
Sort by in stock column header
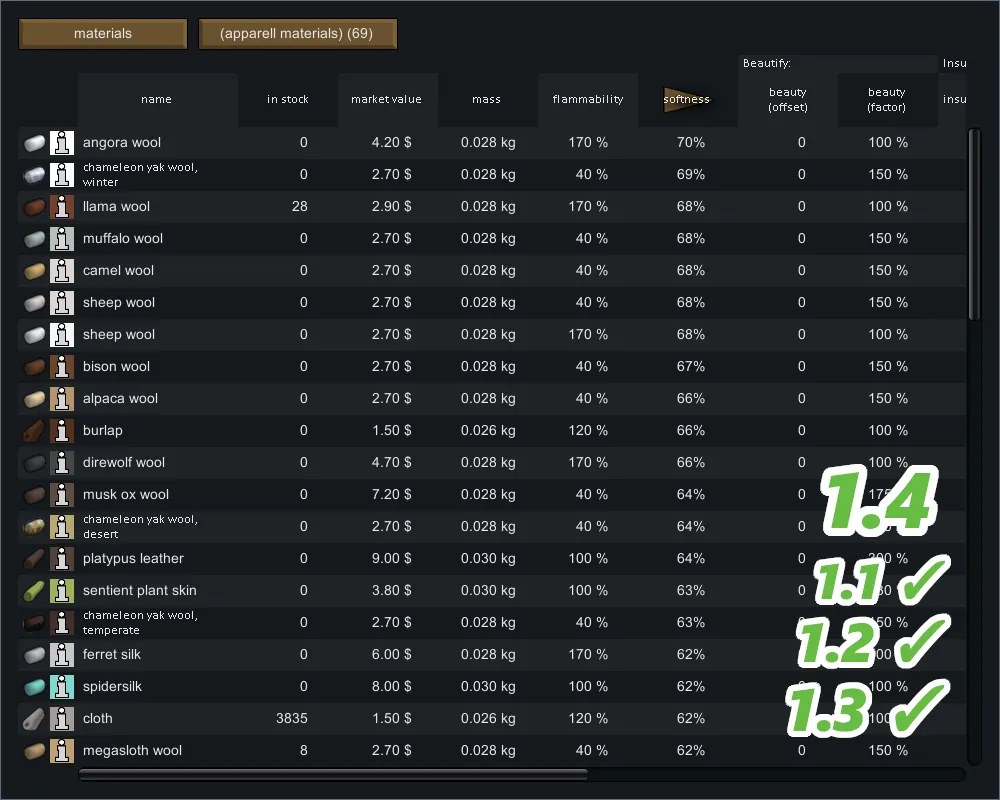[x=287, y=99]
